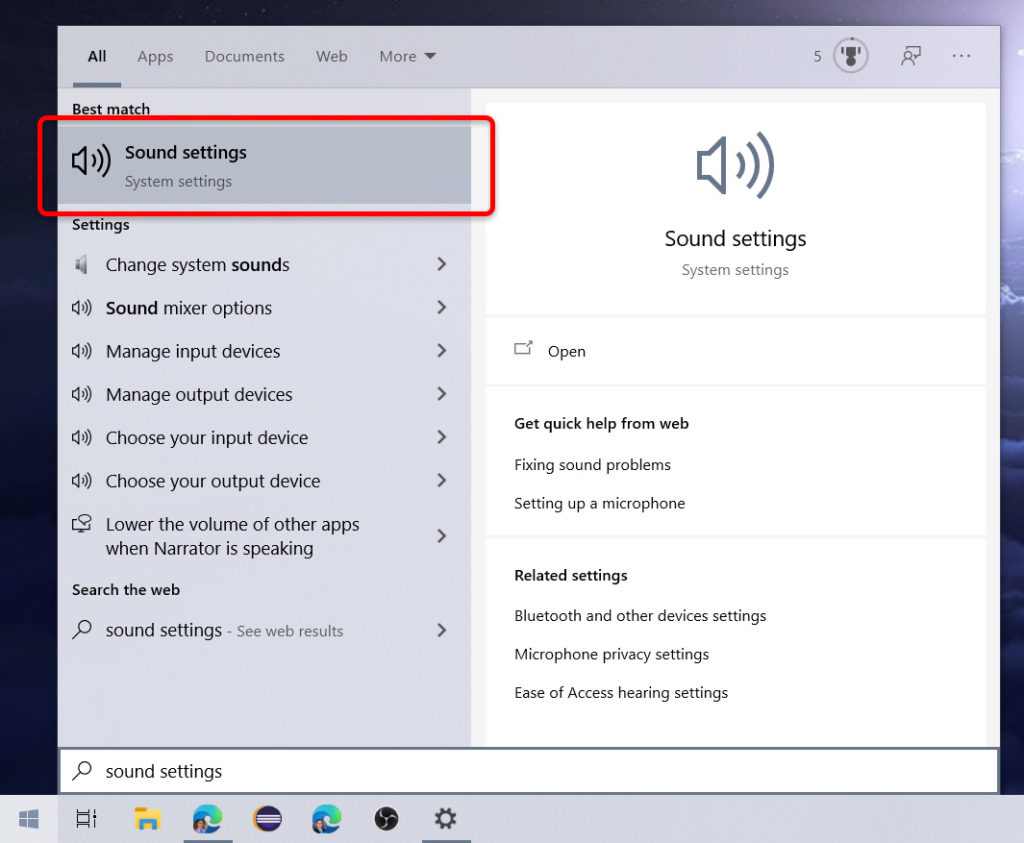Click Sound settings title in preview pane

(735, 238)
